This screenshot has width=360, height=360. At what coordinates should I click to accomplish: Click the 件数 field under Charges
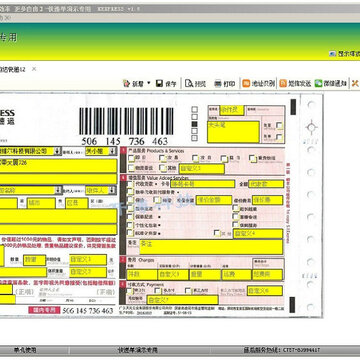142,275
